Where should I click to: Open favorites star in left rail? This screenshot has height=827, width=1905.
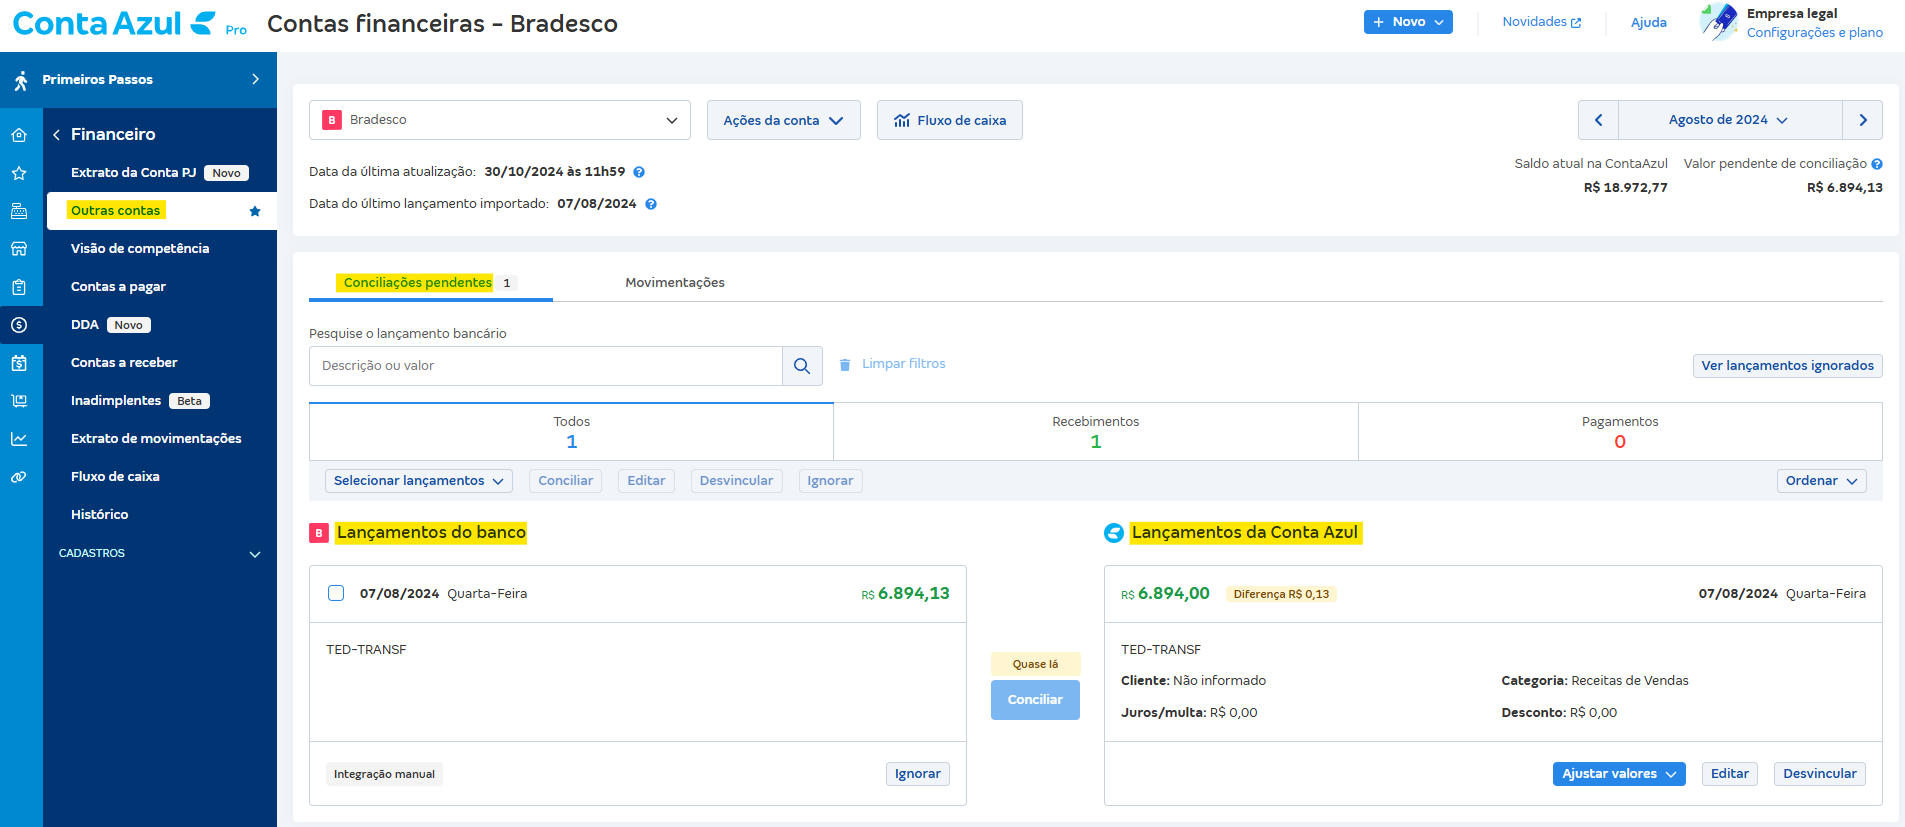click(19, 173)
